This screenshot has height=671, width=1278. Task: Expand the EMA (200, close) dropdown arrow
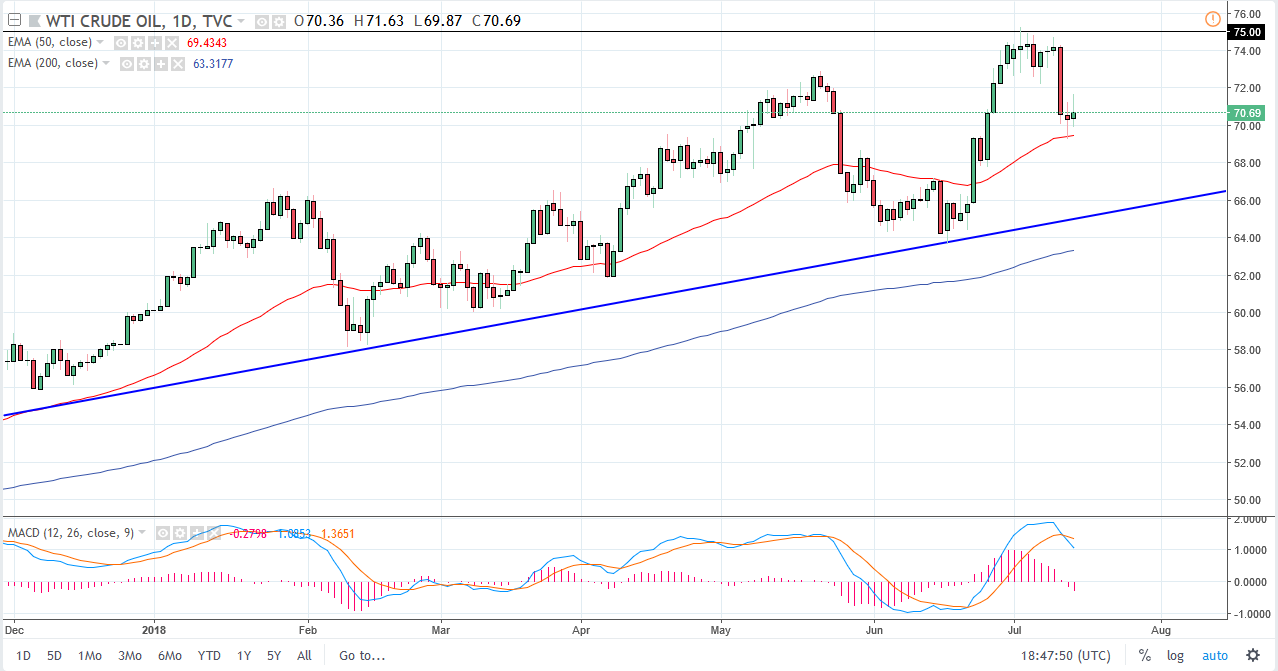[106, 64]
